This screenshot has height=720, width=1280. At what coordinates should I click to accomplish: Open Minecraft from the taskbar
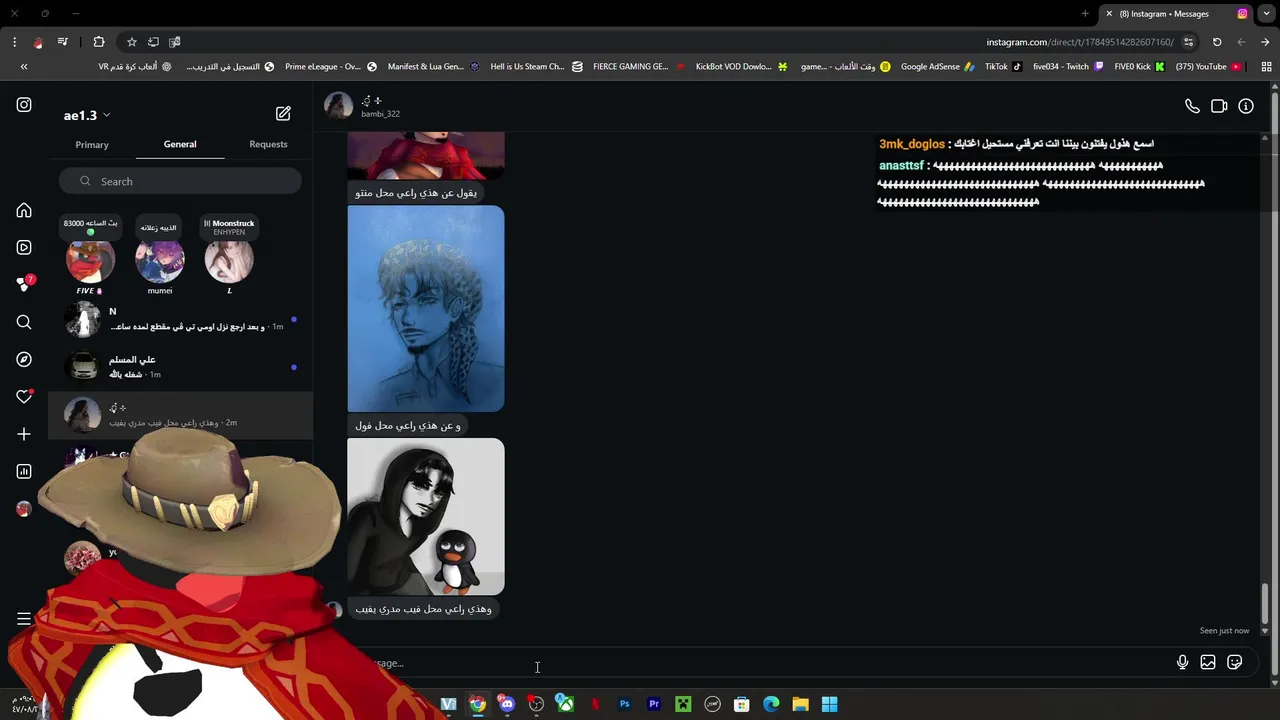coord(683,704)
